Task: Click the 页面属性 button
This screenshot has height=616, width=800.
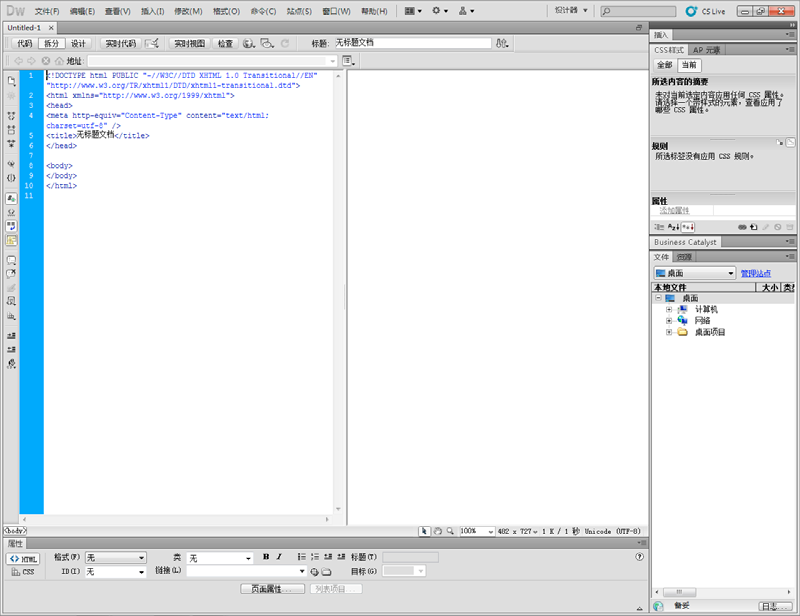Action: pyautogui.click(x=272, y=589)
